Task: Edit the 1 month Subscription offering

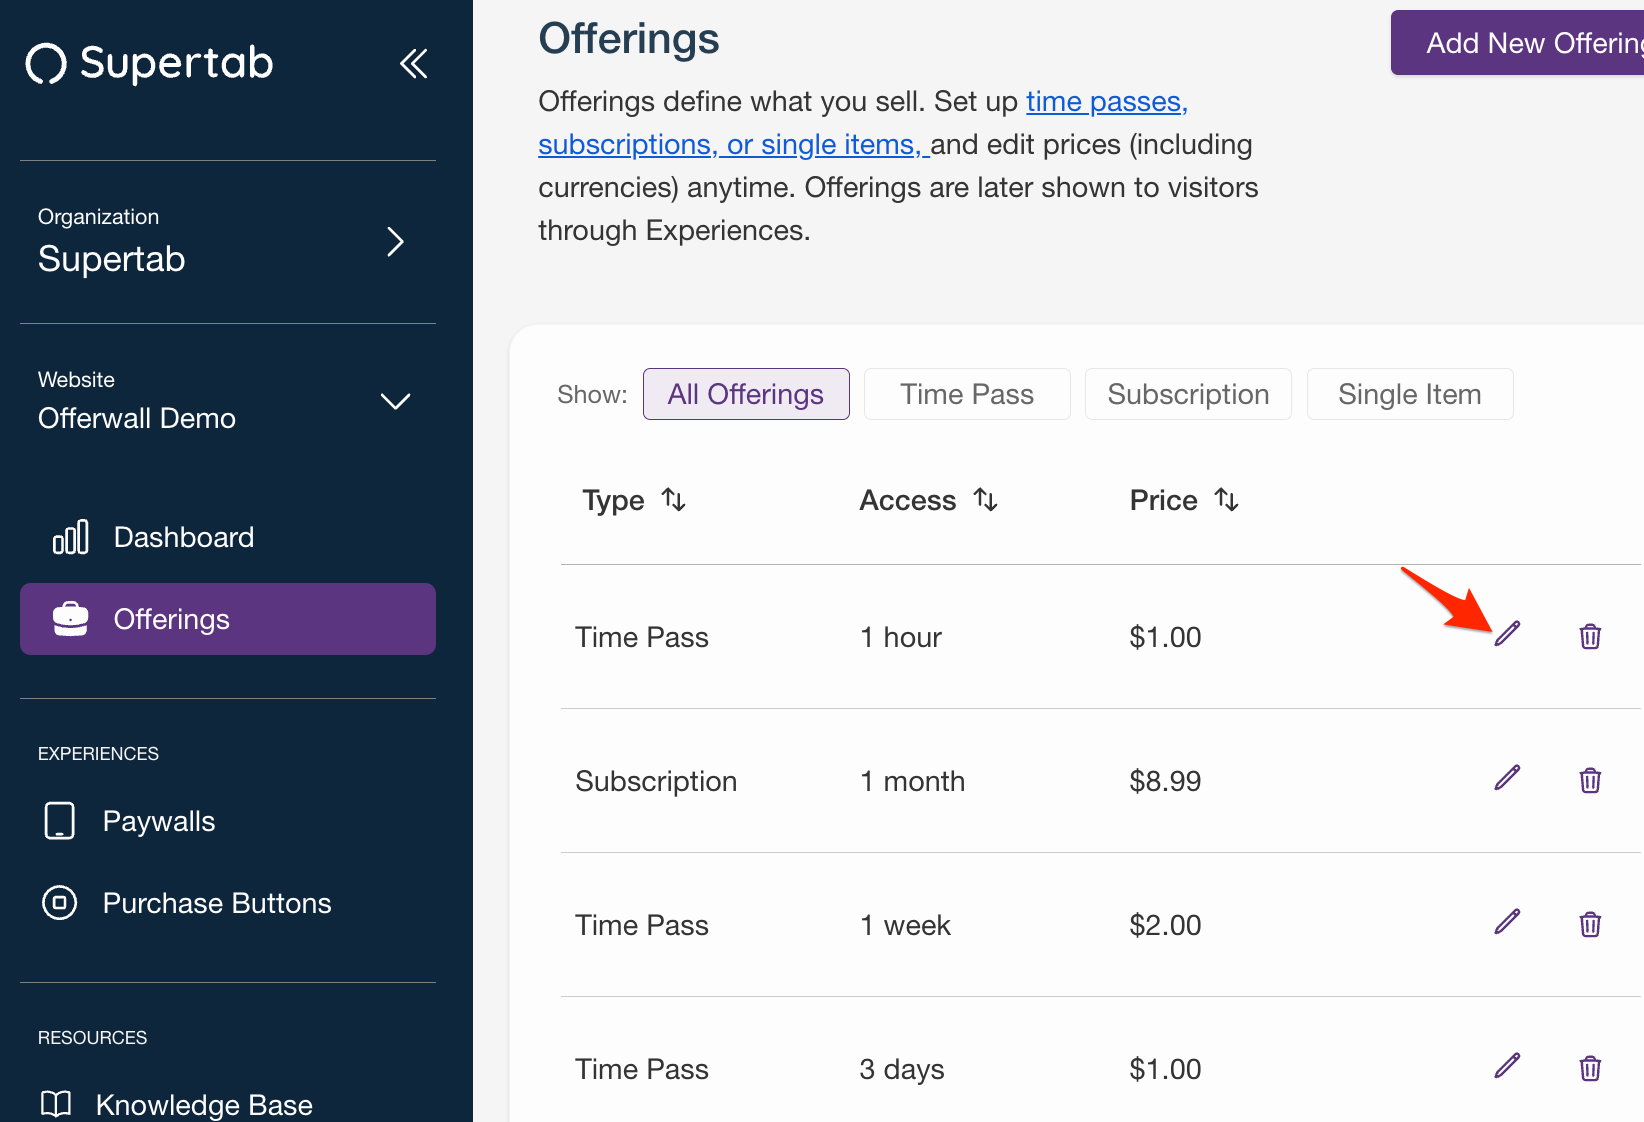Action: click(1507, 778)
